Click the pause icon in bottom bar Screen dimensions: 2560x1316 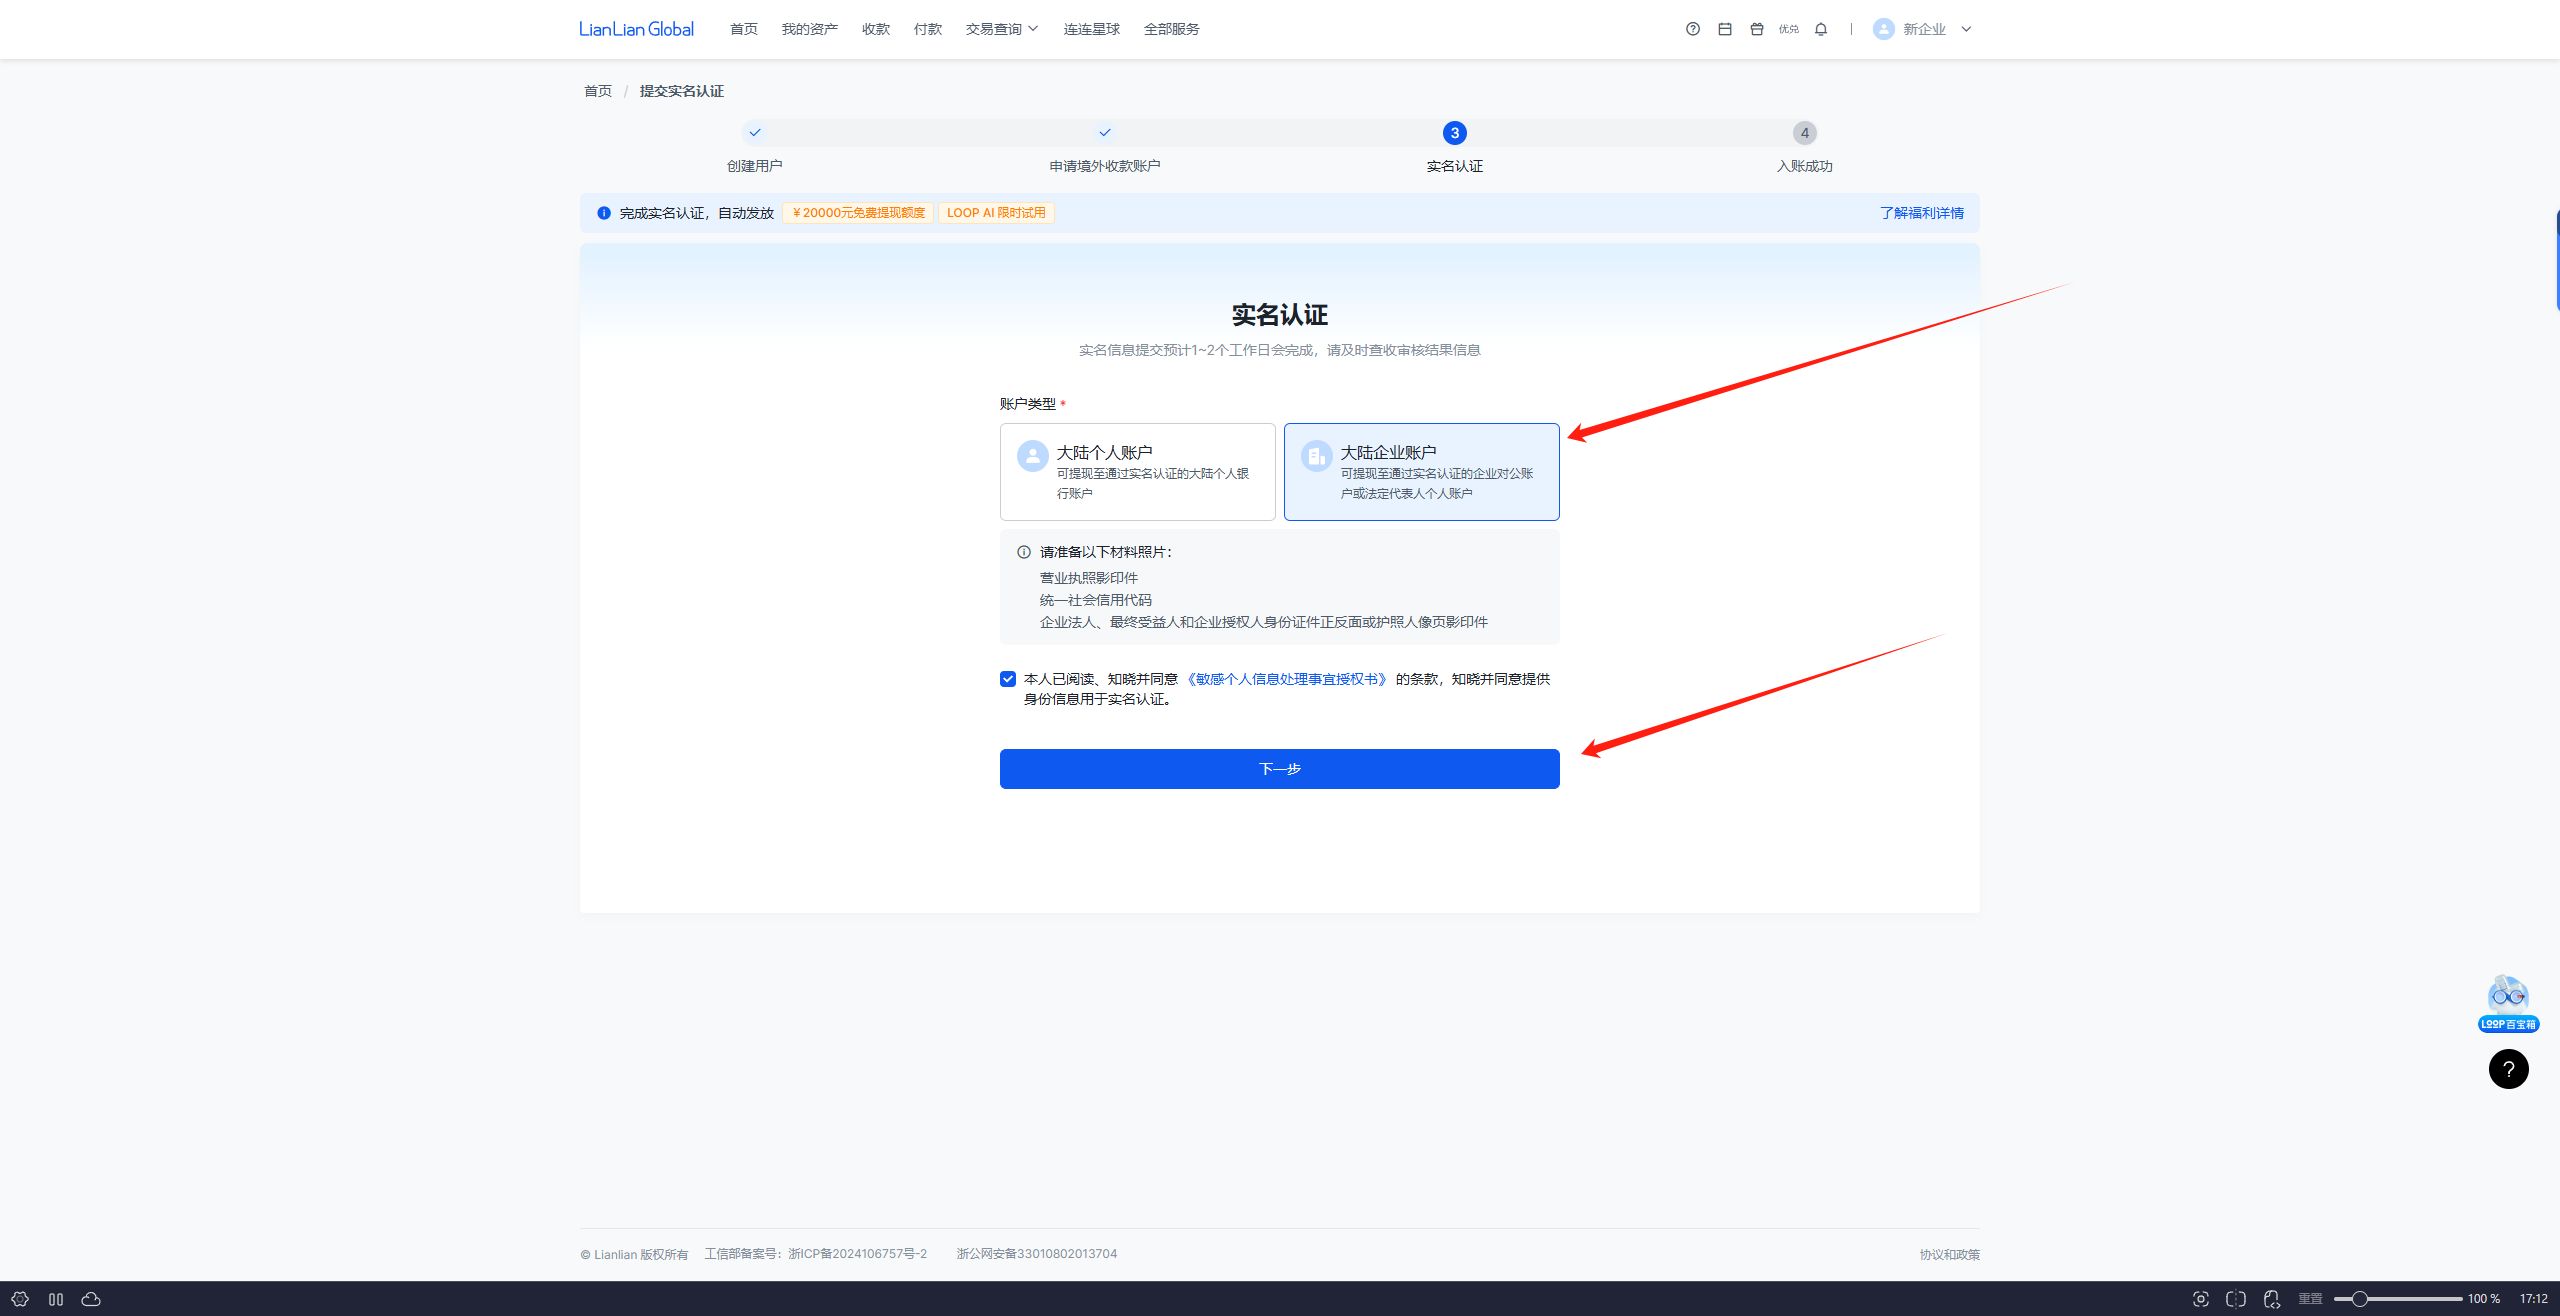coord(56,1299)
